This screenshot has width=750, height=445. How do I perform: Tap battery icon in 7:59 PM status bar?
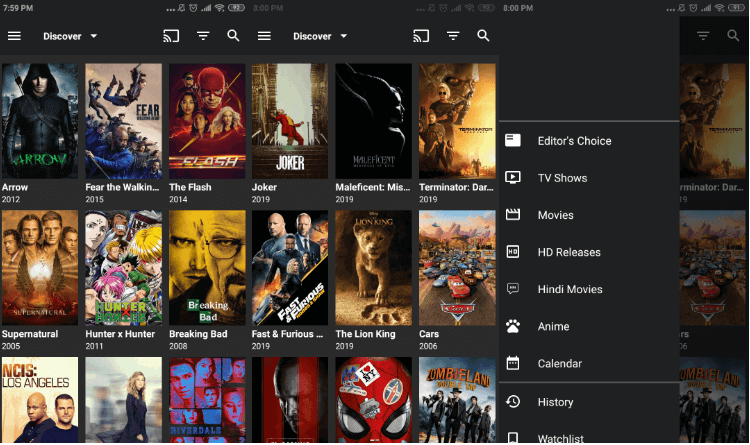click(x=237, y=8)
